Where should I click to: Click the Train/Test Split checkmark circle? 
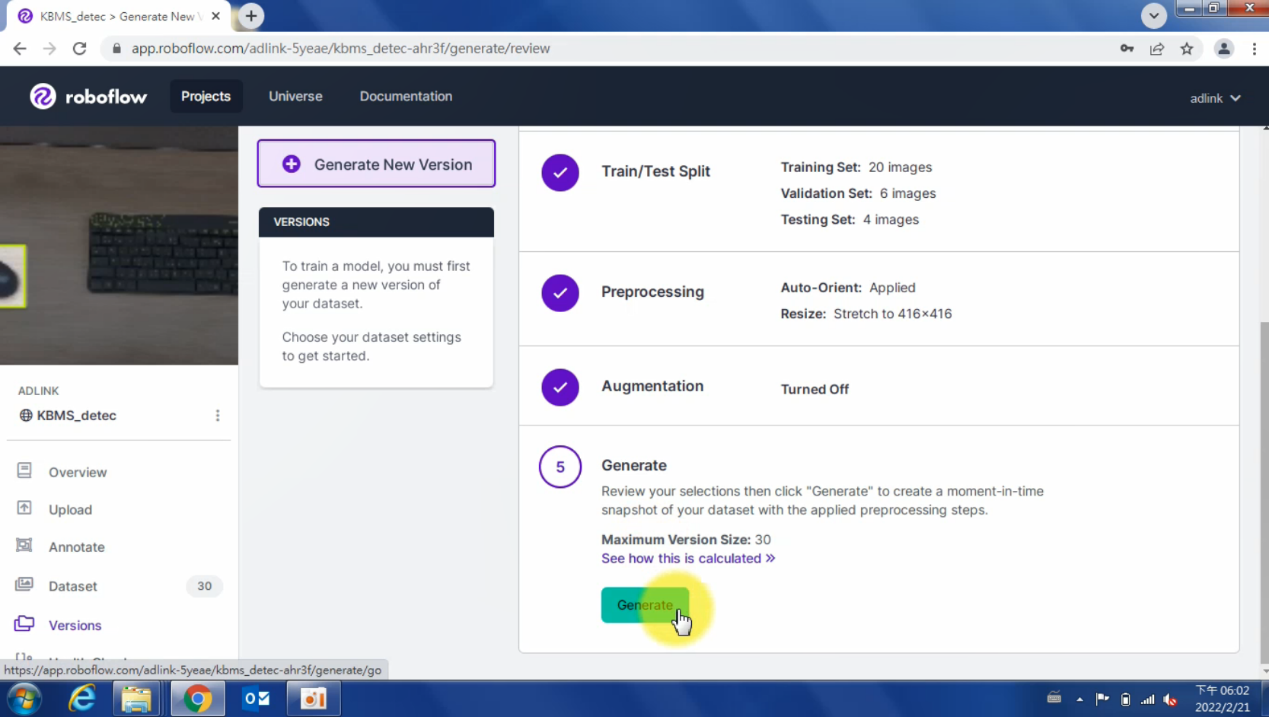point(560,172)
